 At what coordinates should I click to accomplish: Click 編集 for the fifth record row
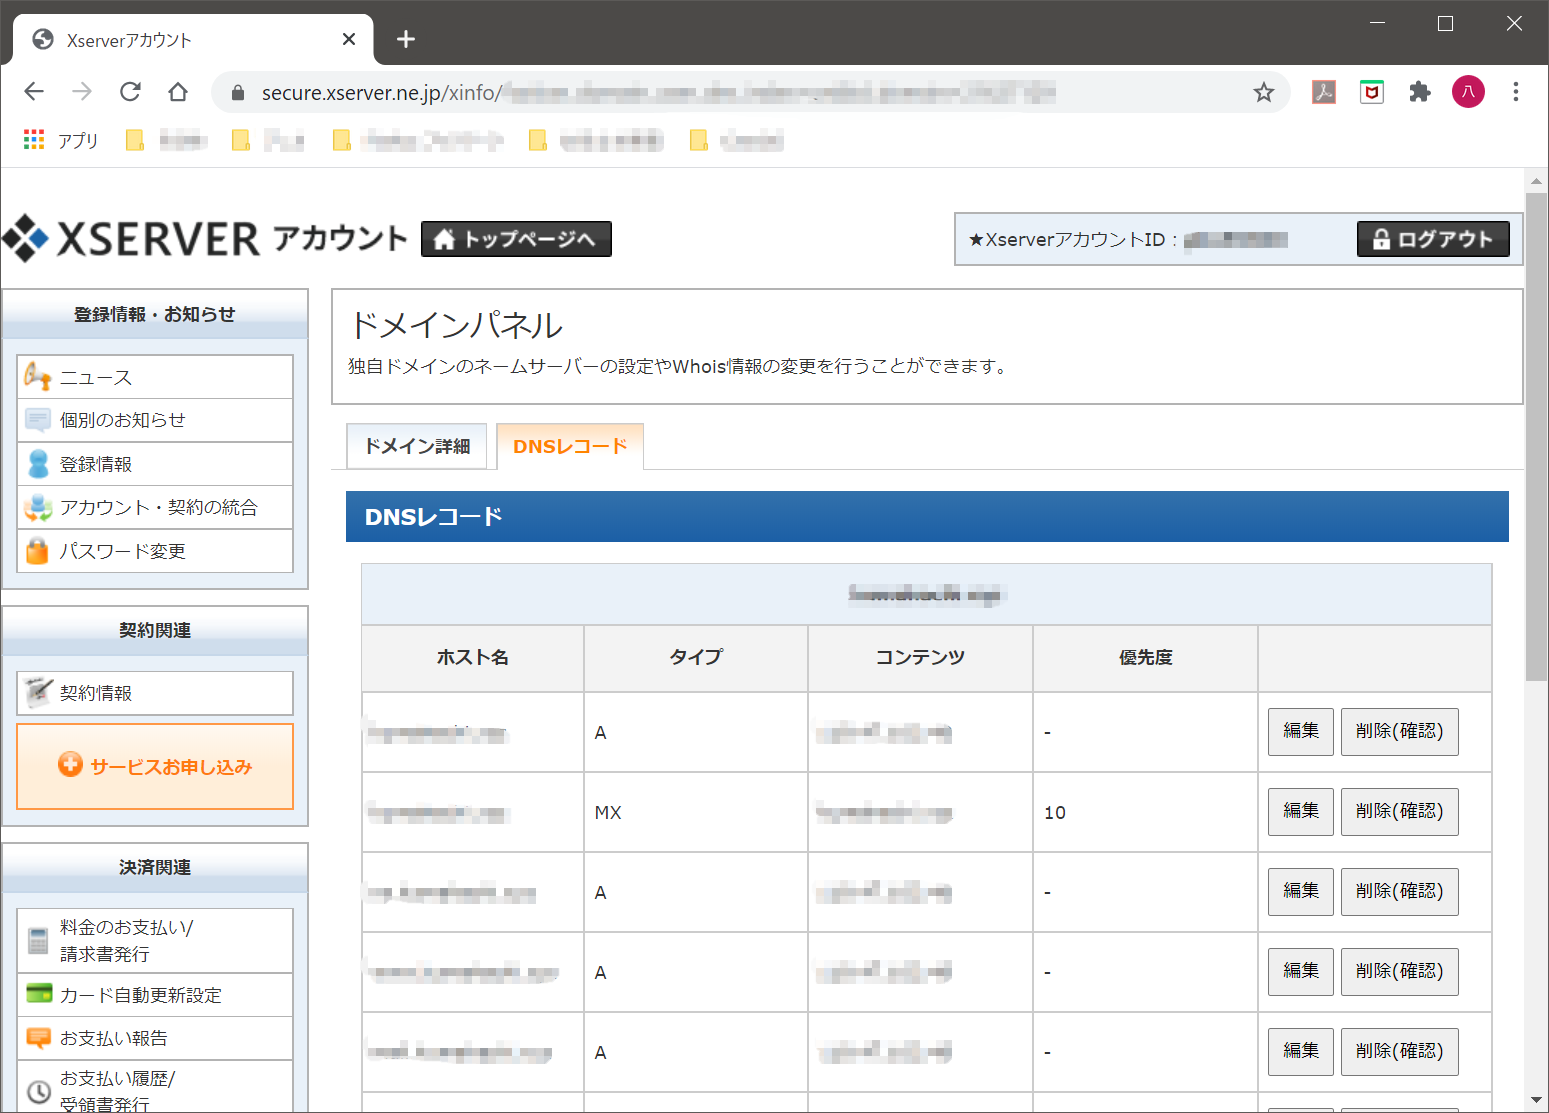[x=1301, y=1051]
